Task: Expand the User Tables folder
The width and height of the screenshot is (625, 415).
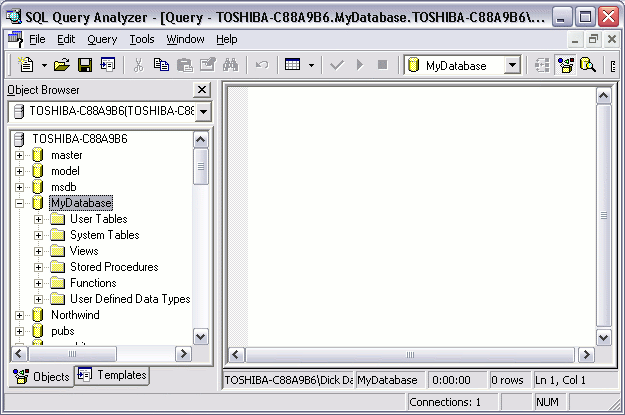Action: [38, 219]
